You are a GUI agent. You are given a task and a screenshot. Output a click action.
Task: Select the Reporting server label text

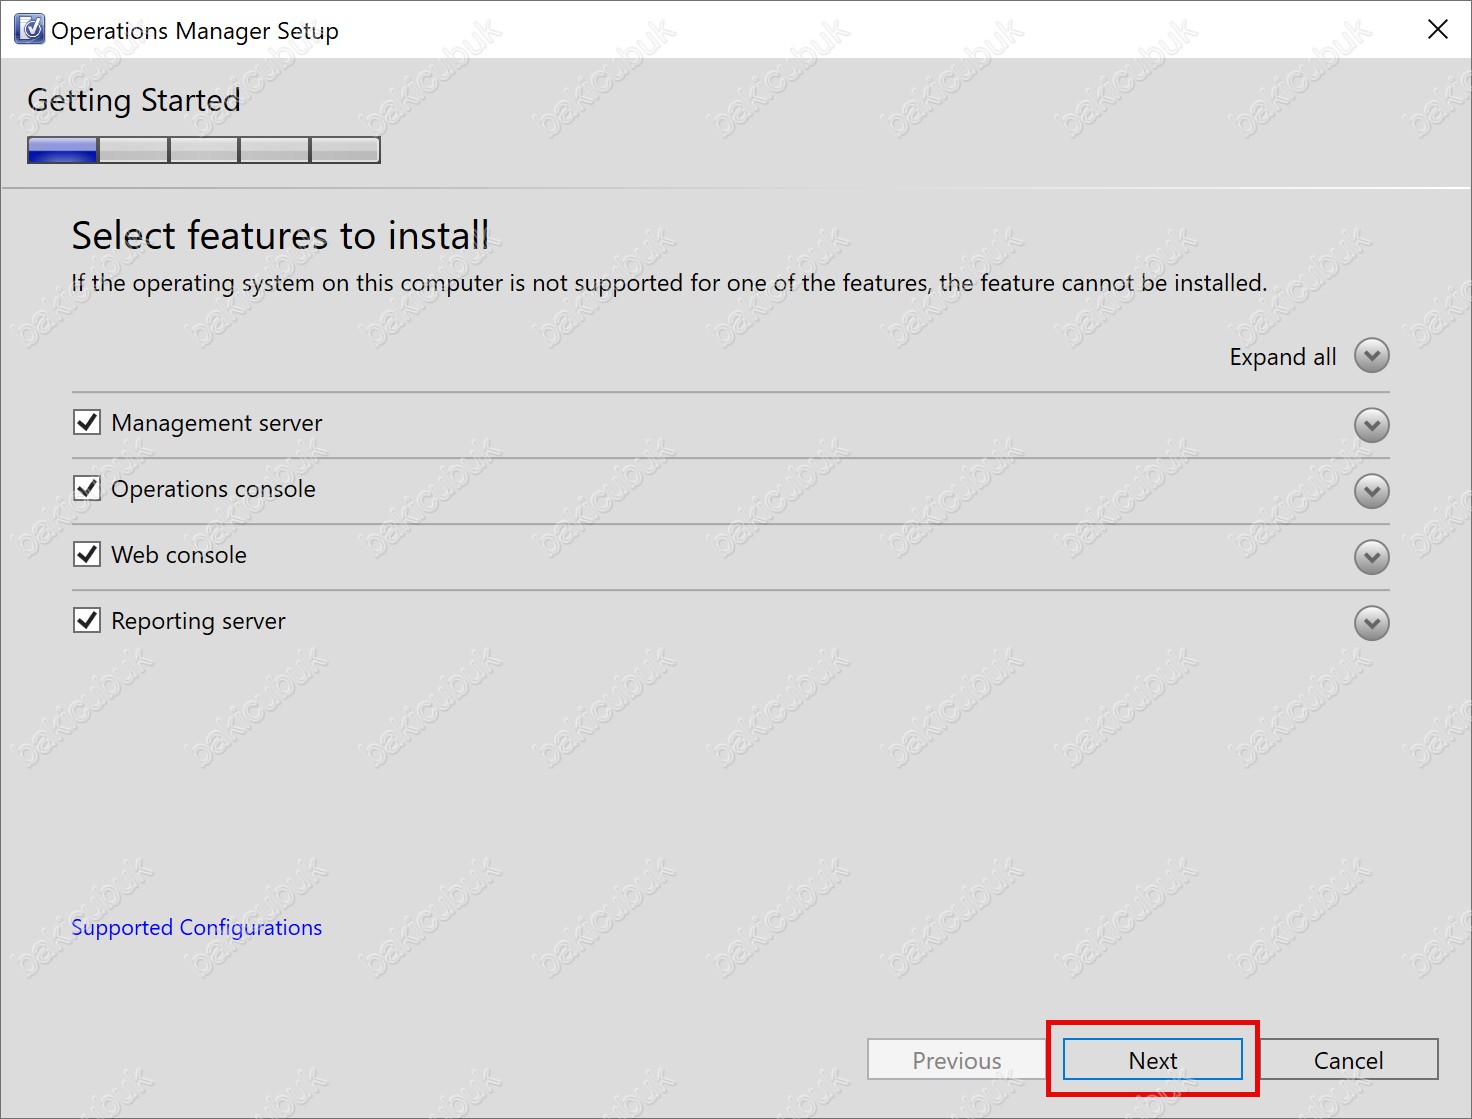[x=198, y=621]
